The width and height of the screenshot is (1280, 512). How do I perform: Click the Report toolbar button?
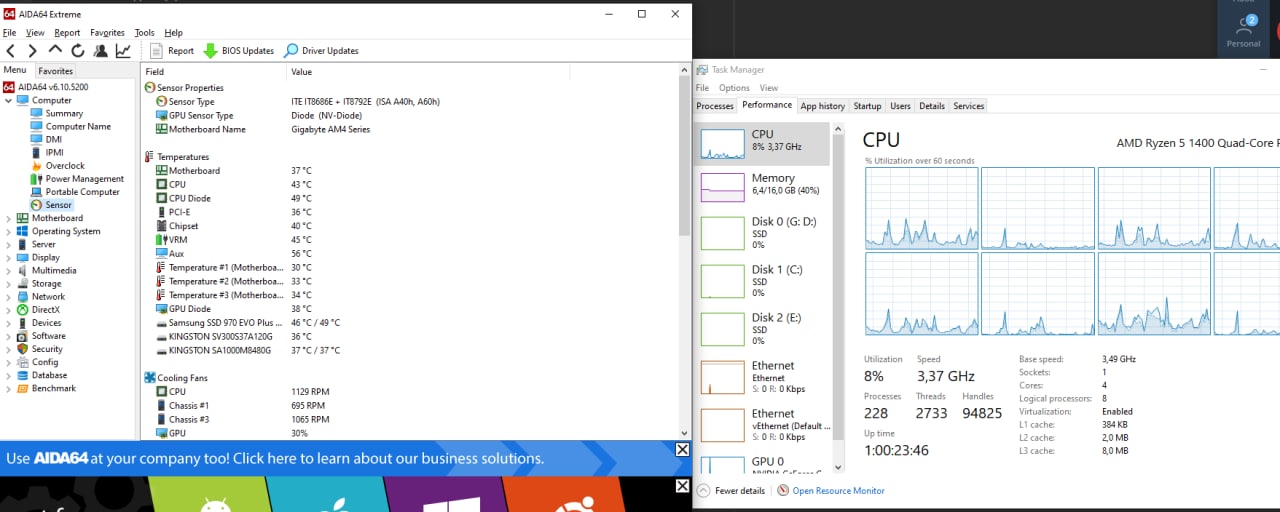(172, 50)
